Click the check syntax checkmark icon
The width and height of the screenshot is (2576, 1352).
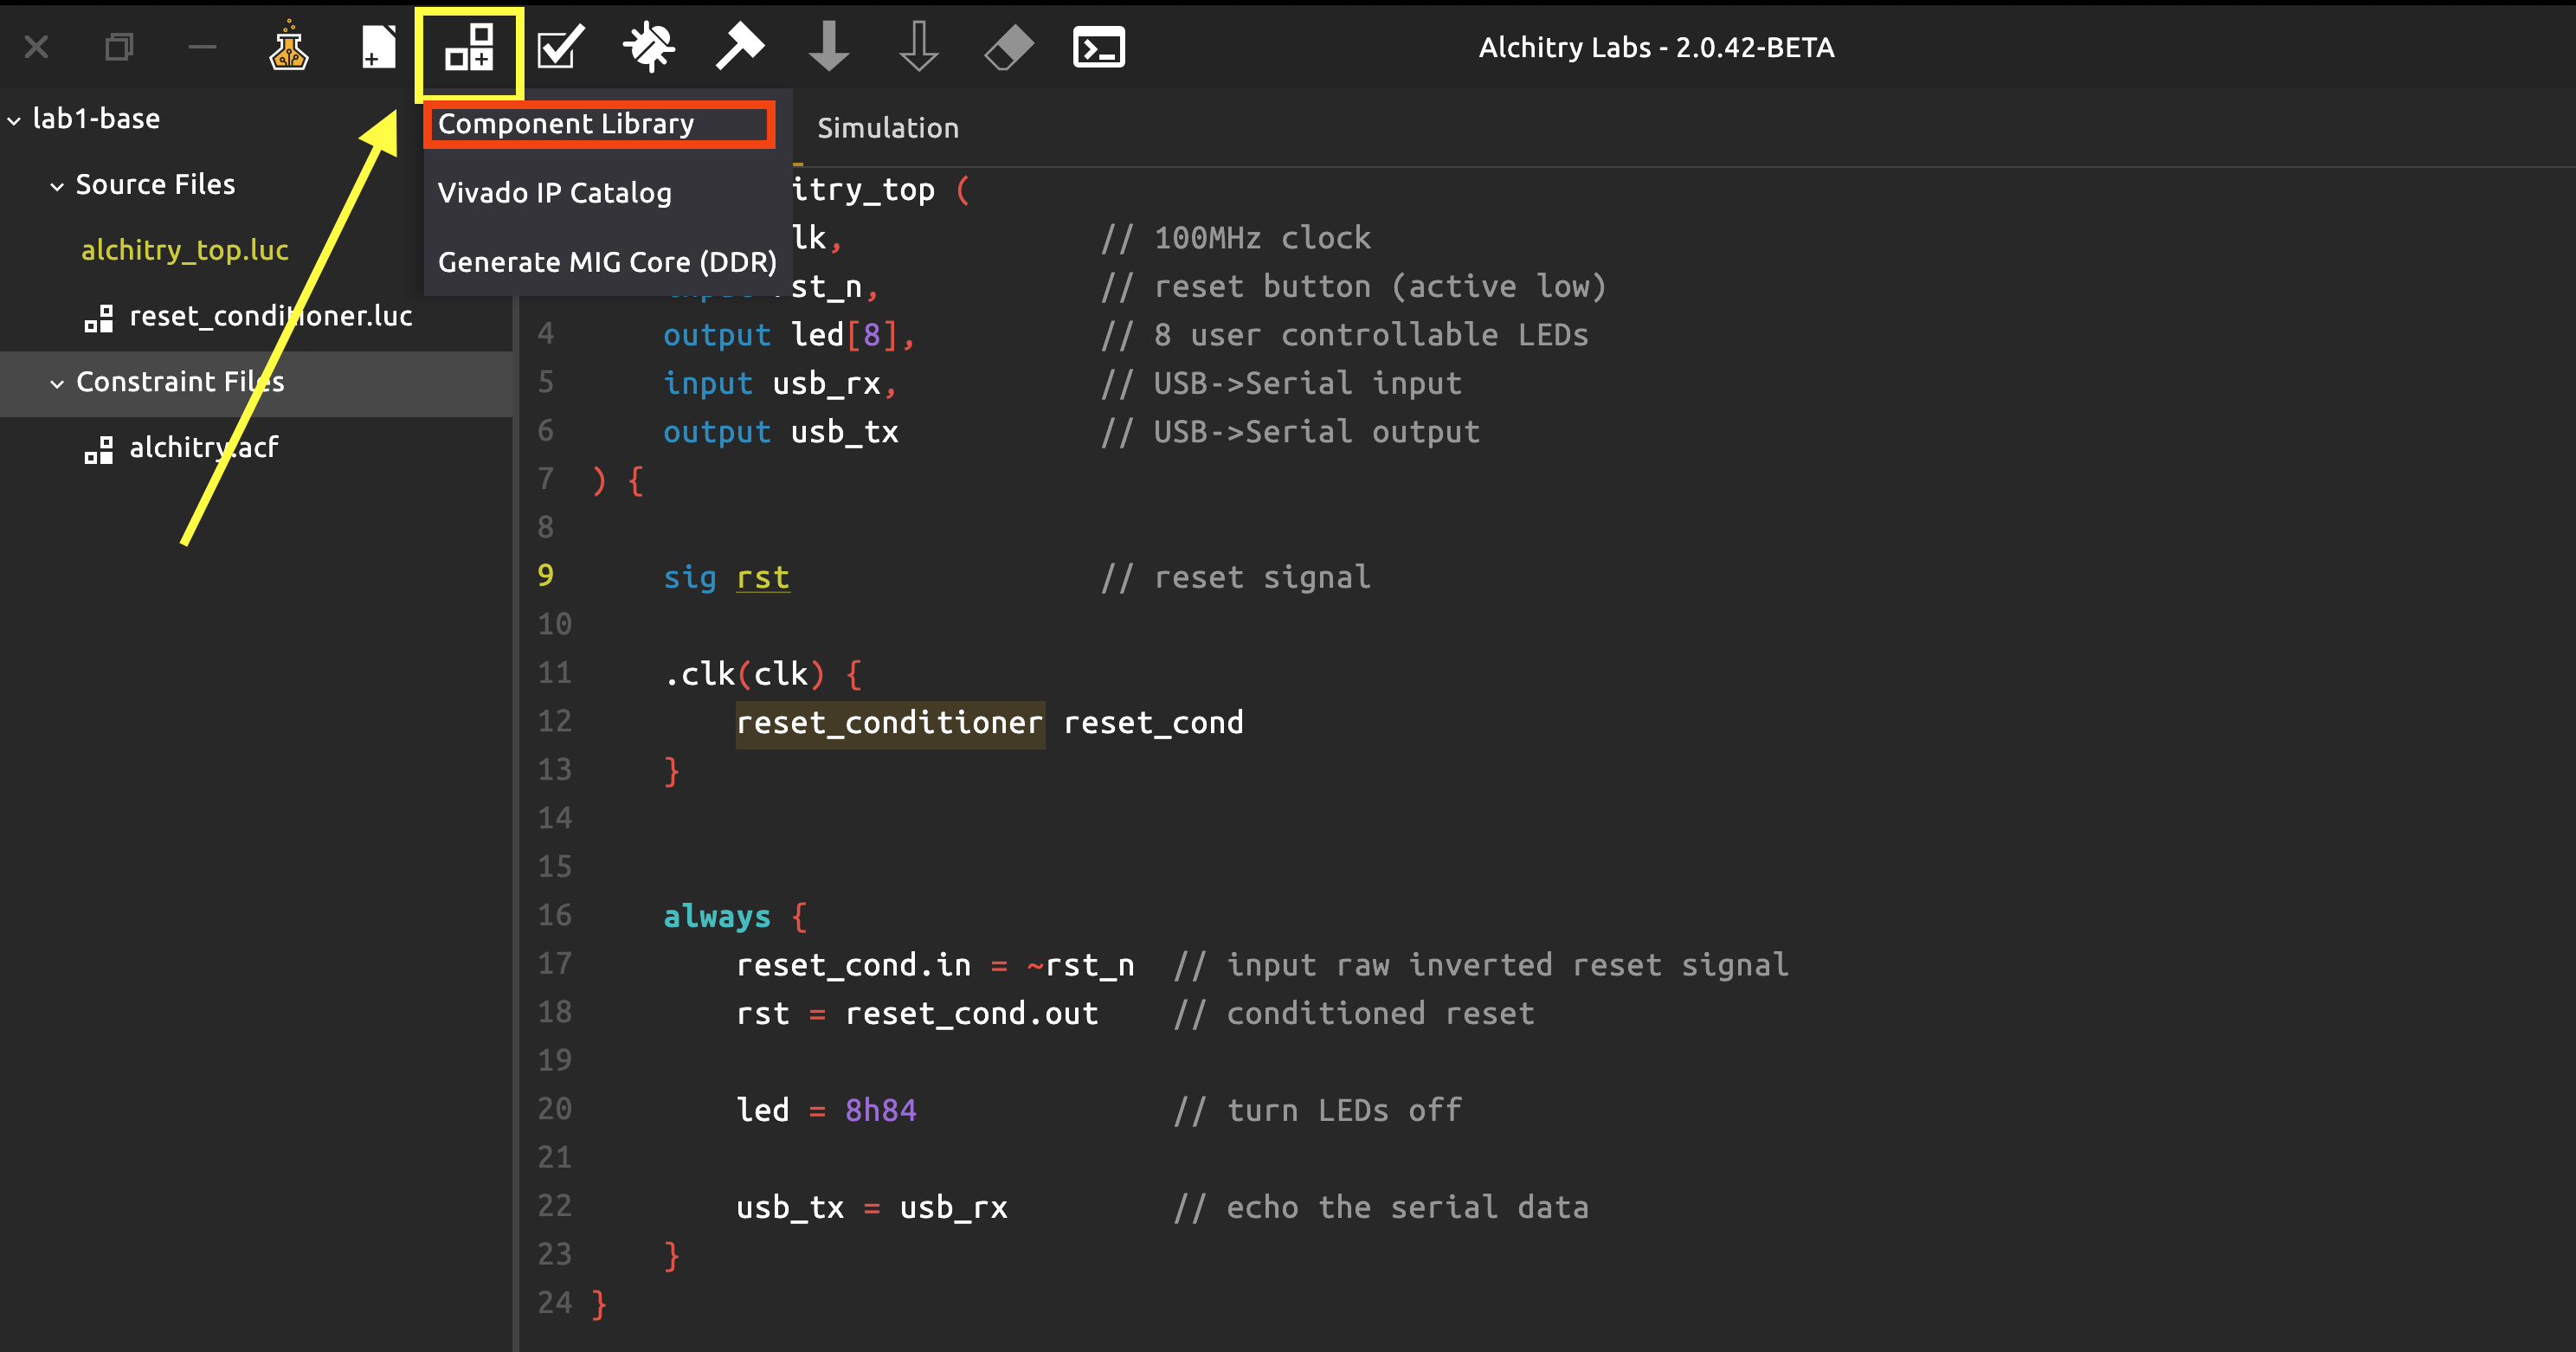[559, 47]
